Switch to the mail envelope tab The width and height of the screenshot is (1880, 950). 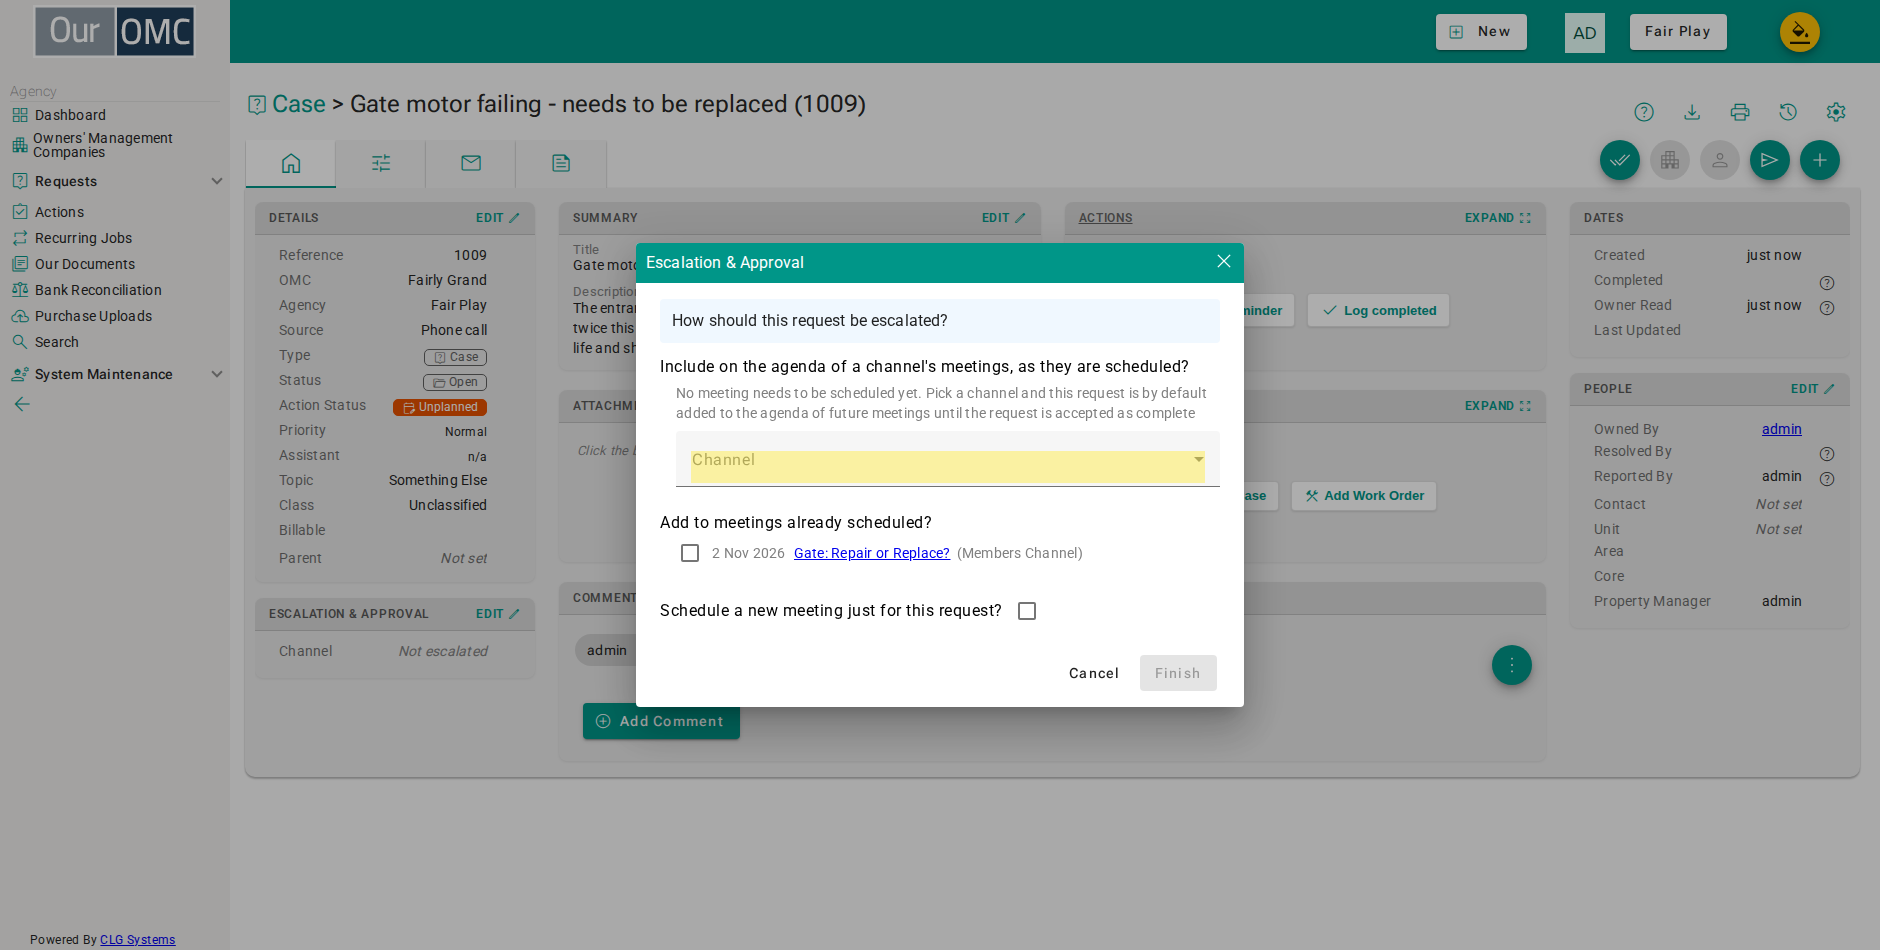coord(471,163)
